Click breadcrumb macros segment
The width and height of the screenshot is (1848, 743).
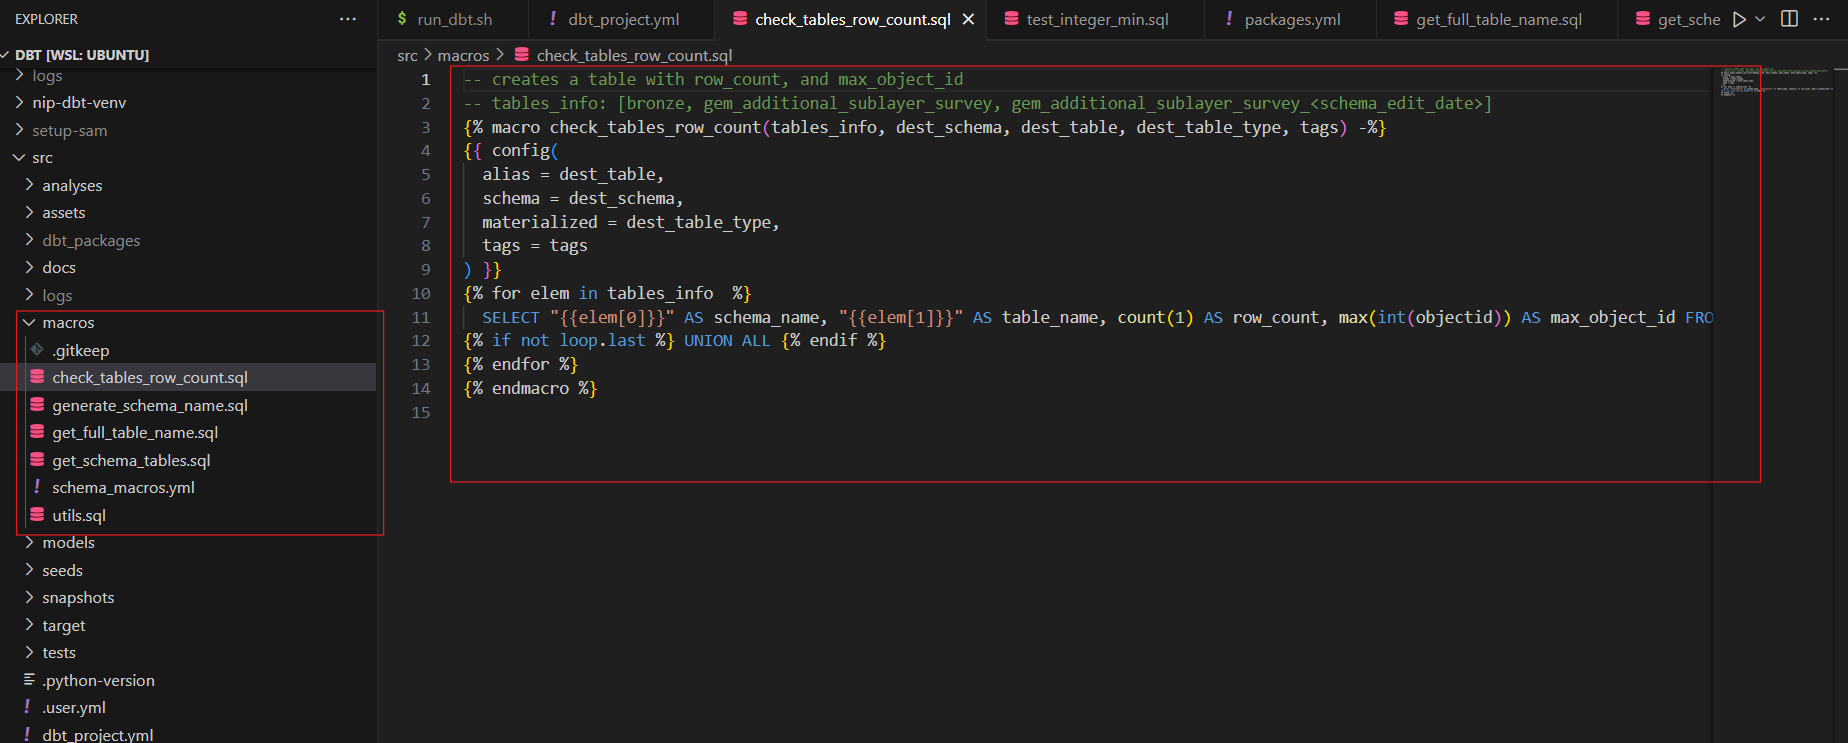tap(463, 56)
